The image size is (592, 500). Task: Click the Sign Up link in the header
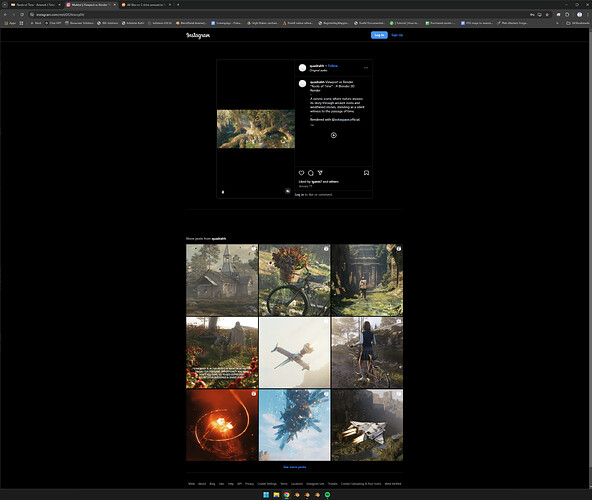[397, 35]
